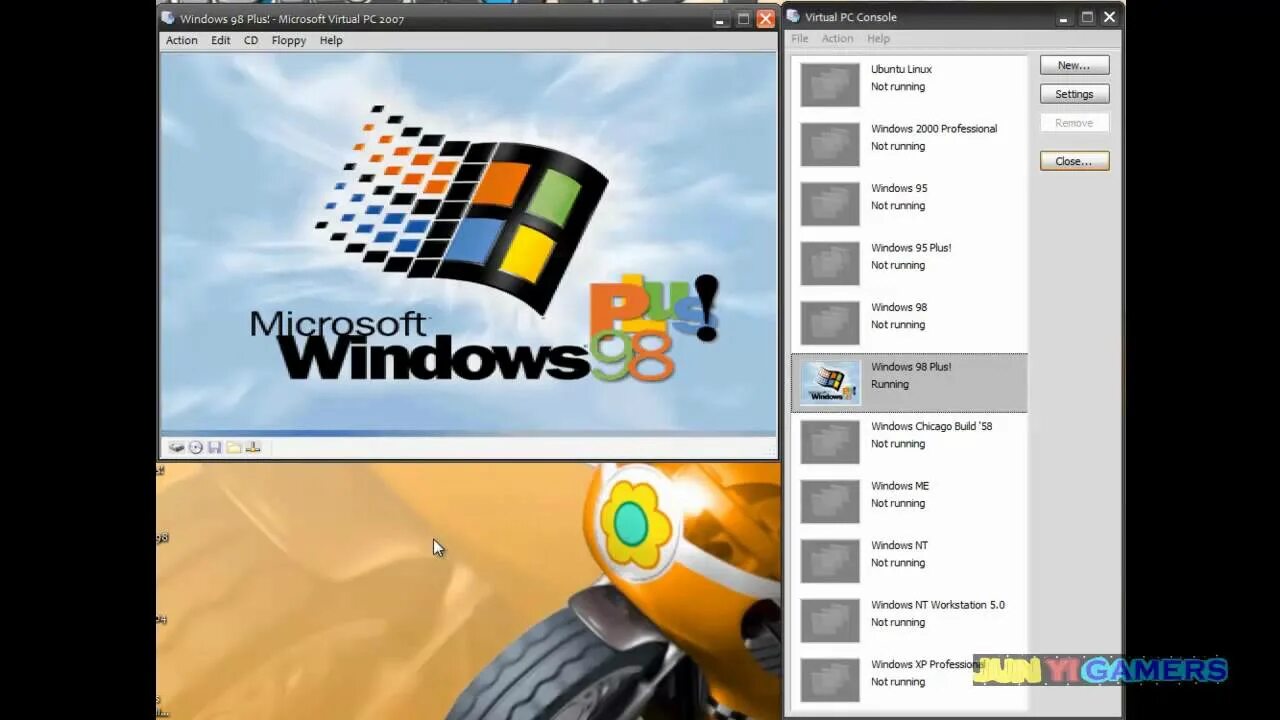
Task: Click the Virtual PC 2007 title bar icon
Action: coord(168,18)
